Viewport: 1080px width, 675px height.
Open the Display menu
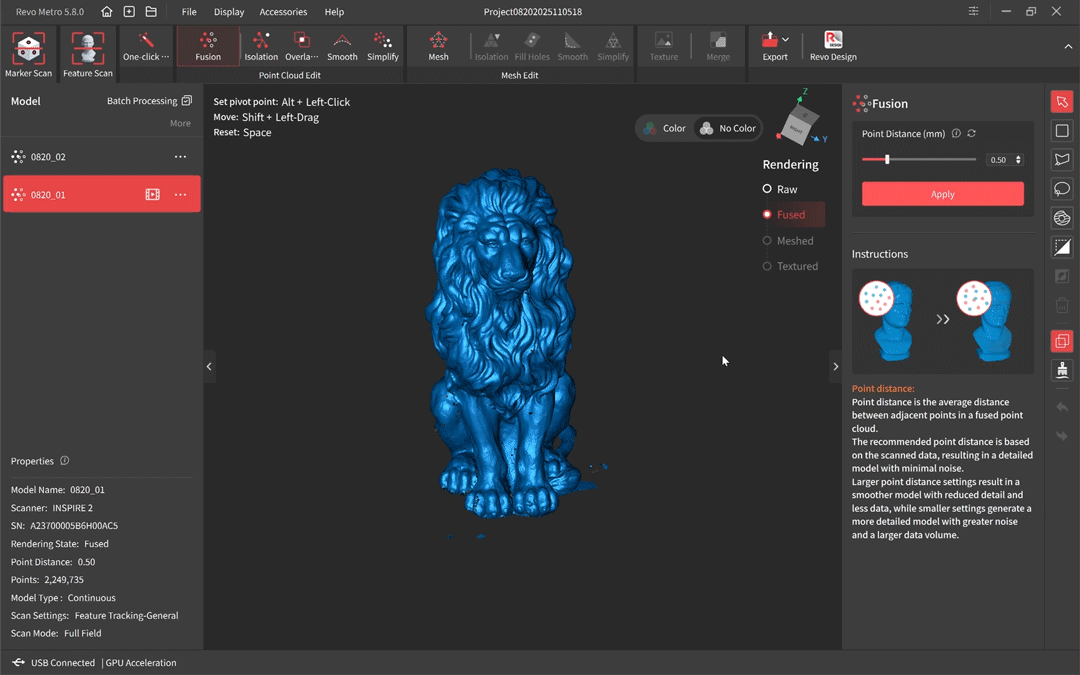[x=228, y=12]
